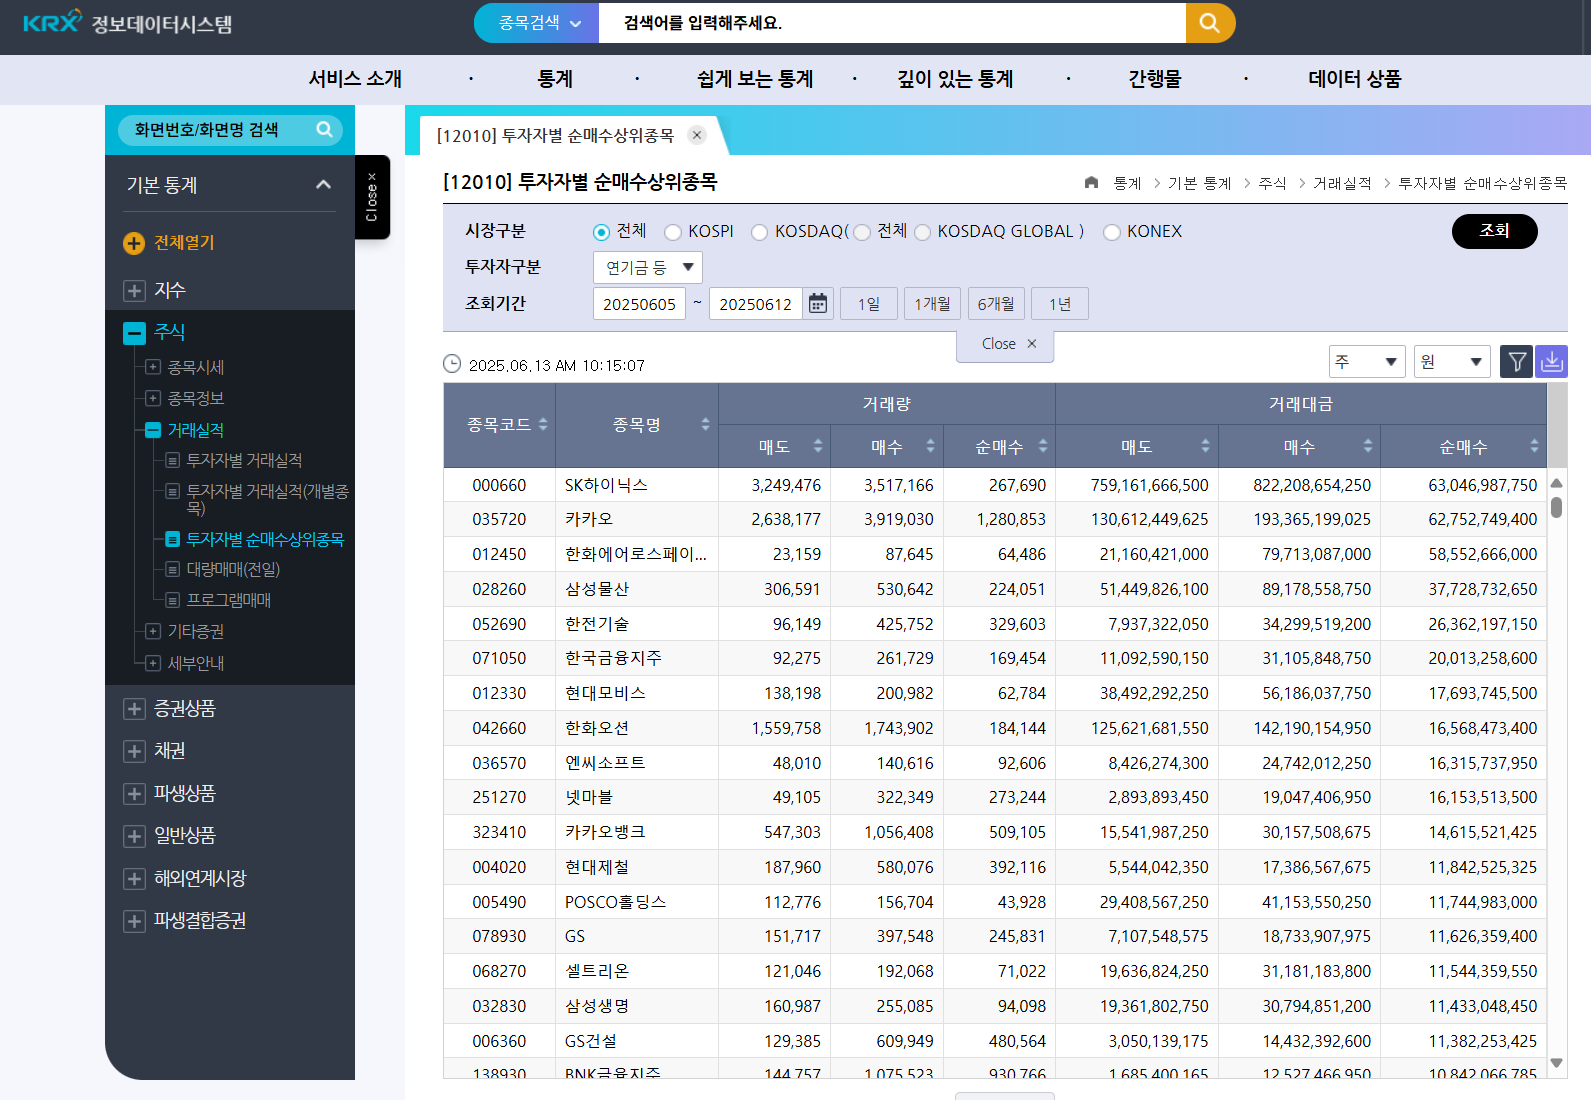Click the 거래실적 breadcrumb link
1591x1100 pixels.
click(1342, 183)
